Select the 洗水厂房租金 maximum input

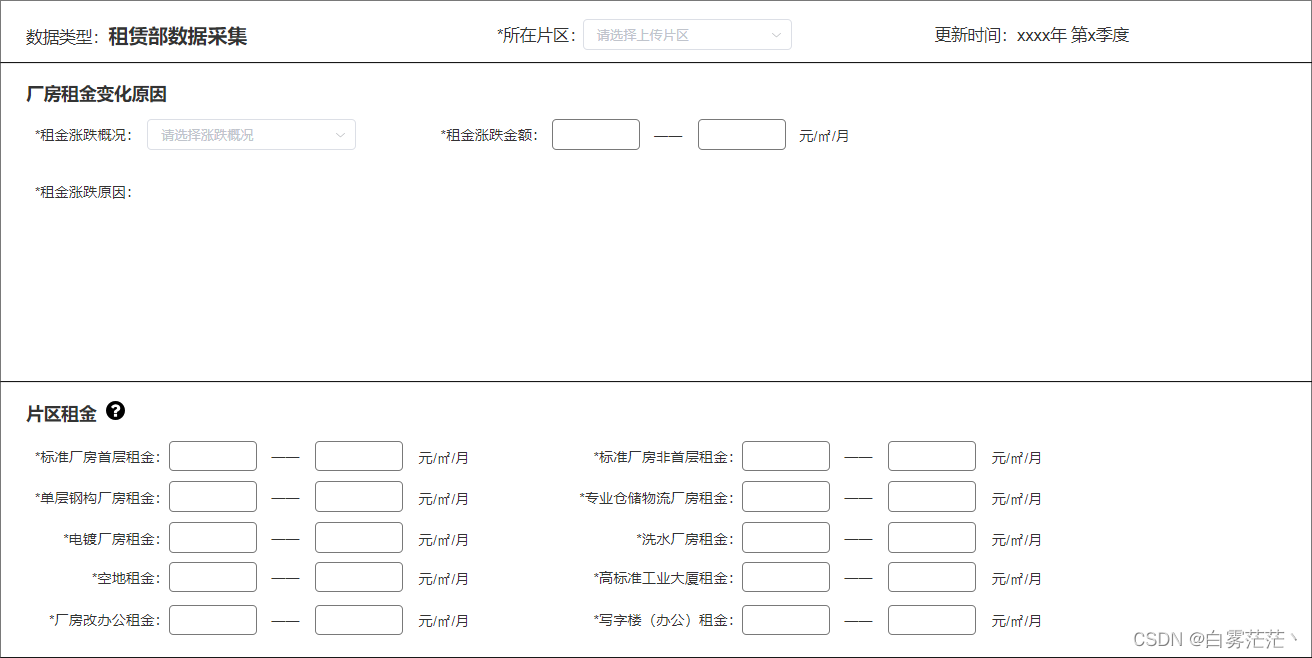pyautogui.click(x=932, y=538)
